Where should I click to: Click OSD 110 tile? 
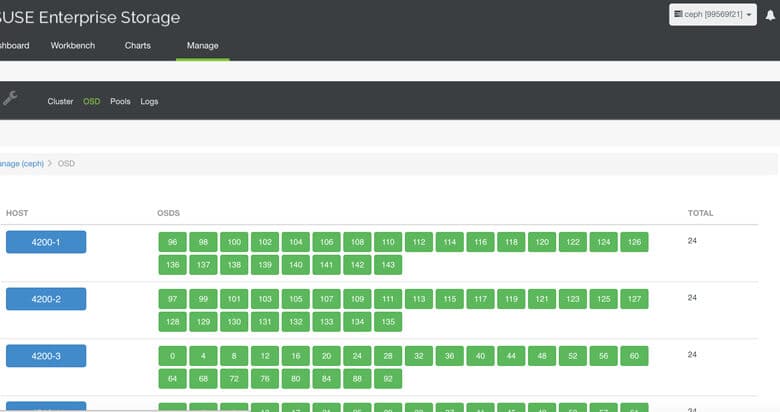click(388, 242)
